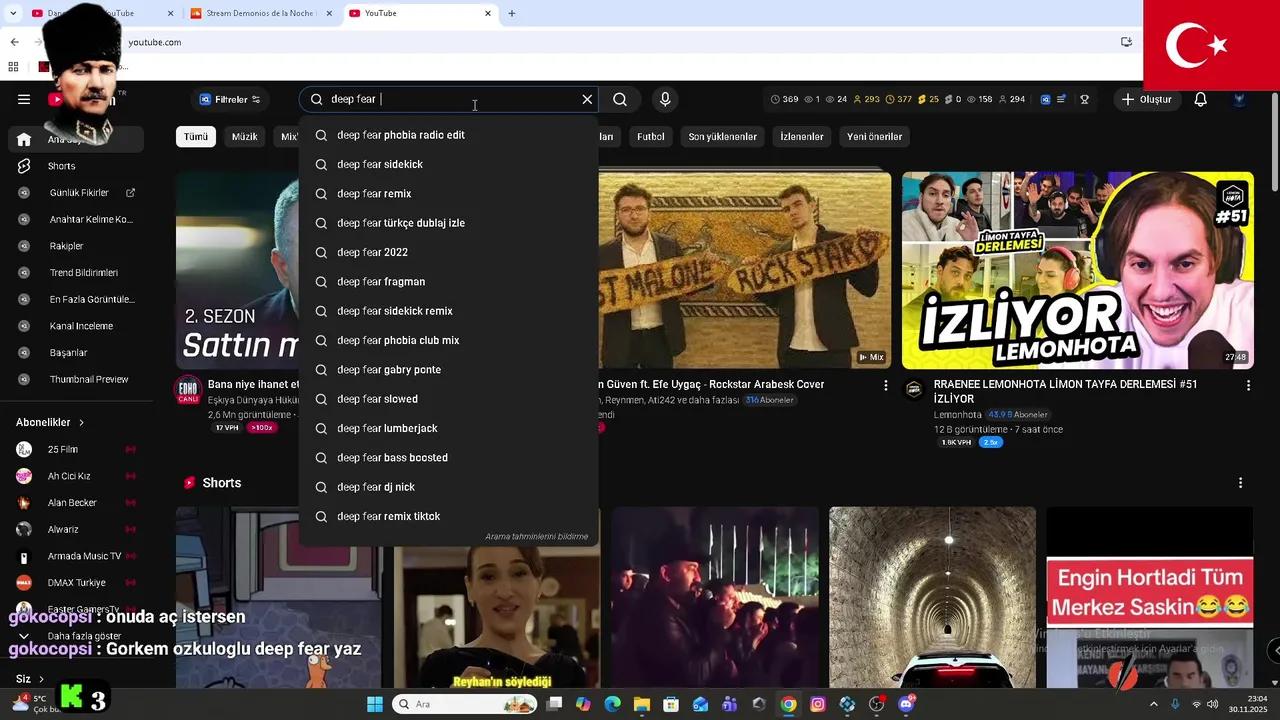The height and width of the screenshot is (720, 1280).
Task: Open the Shorts shelf three-dot menu
Action: point(1240,483)
